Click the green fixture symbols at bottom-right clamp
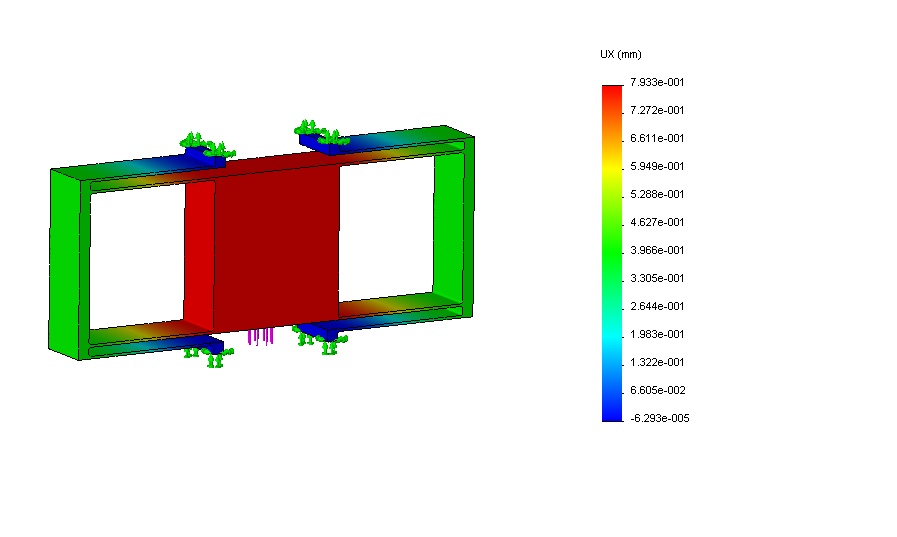Screen dimensions: 897x537 tap(322, 340)
